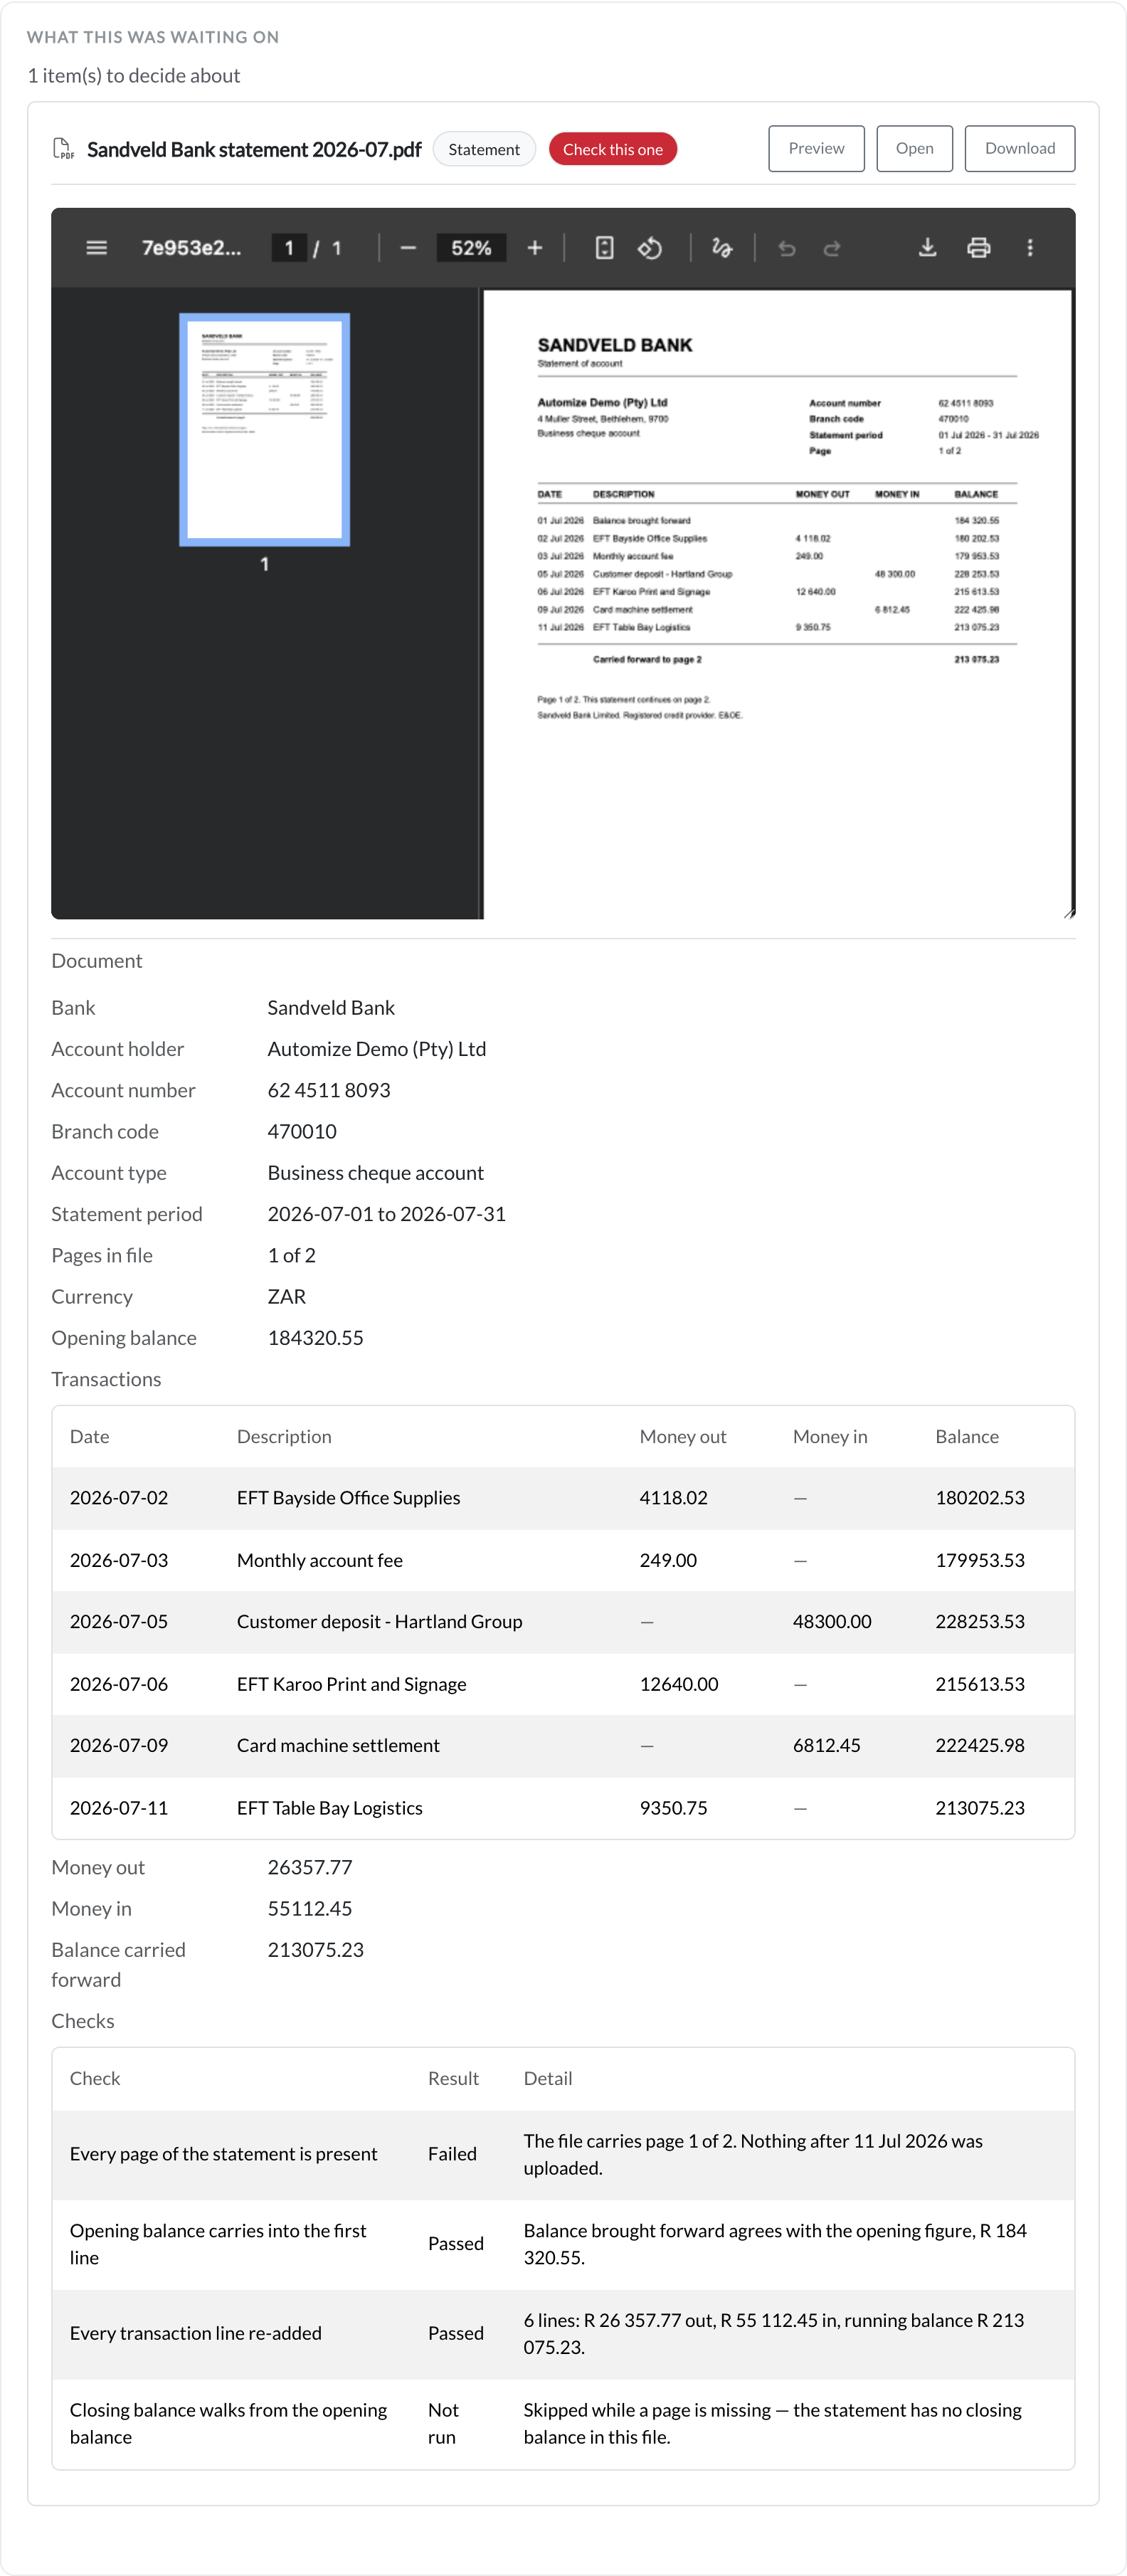
Task: Select branch code 470010
Action: [x=302, y=1131]
